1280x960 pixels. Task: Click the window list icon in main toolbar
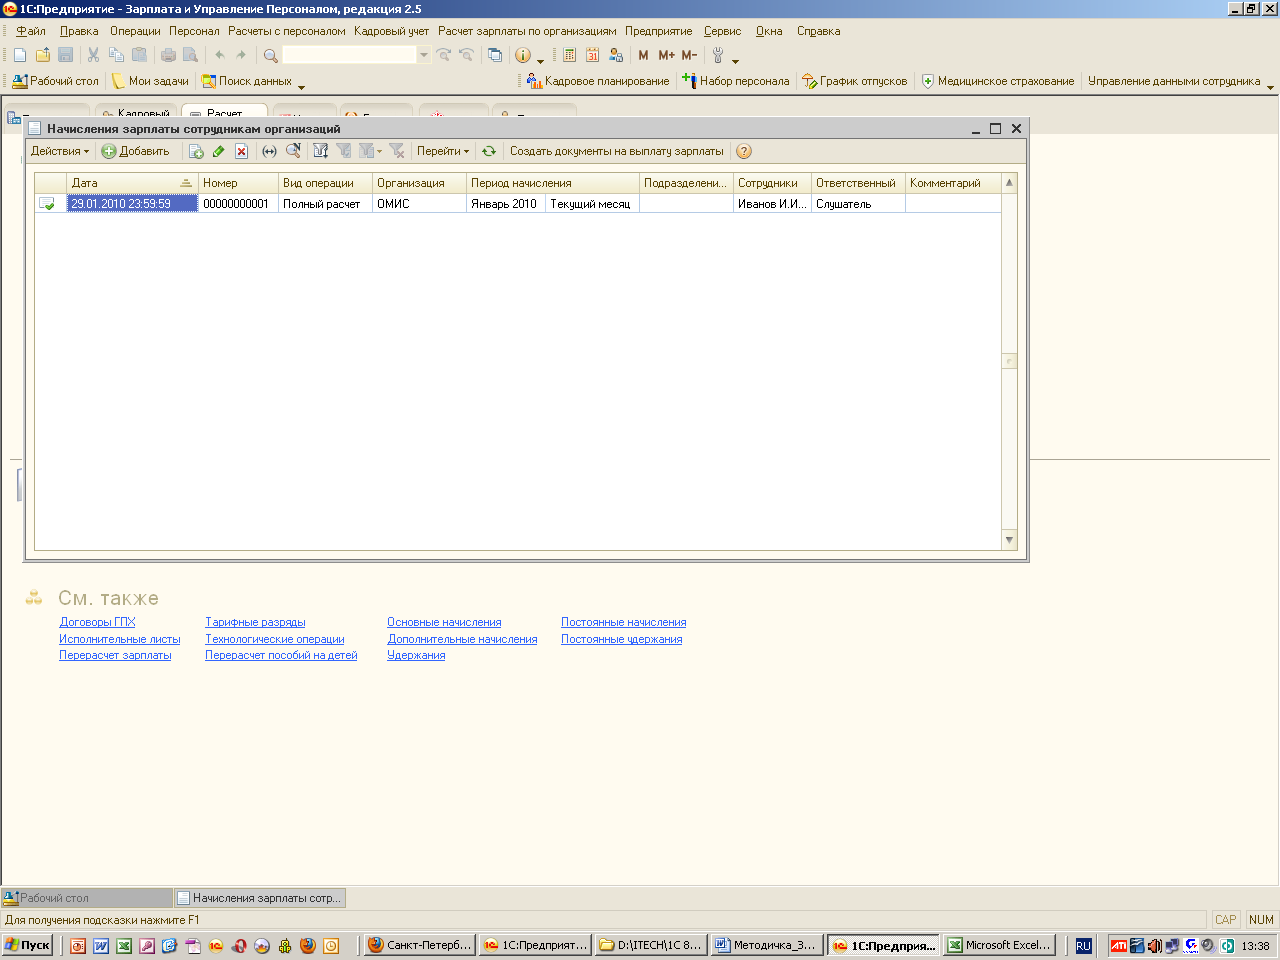494,55
